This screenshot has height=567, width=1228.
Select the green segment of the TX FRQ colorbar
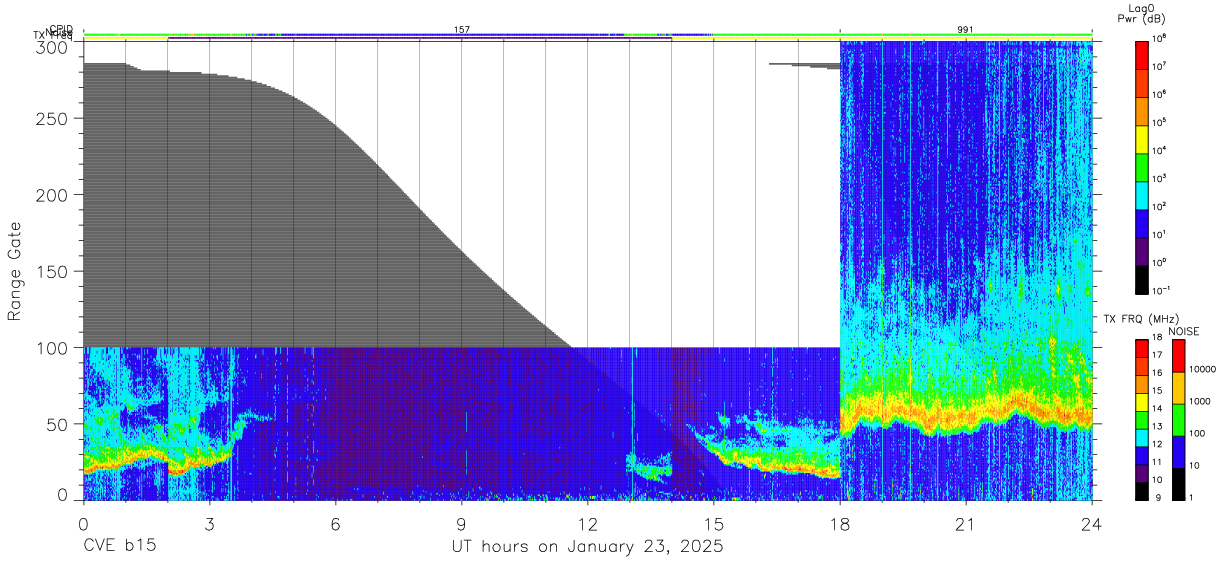[1142, 420]
